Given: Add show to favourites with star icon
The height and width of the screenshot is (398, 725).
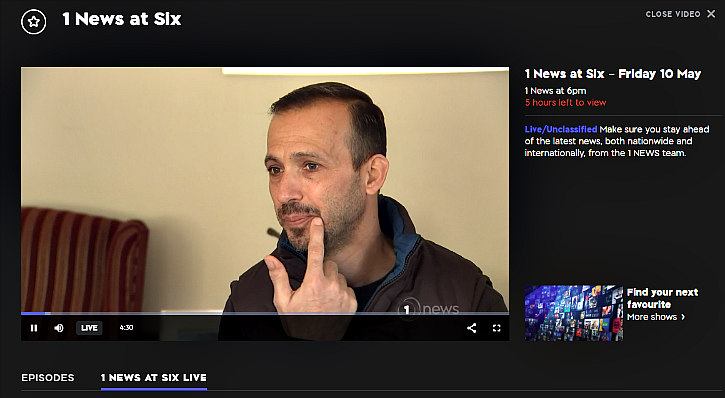Looking at the screenshot, I should 34,21.
